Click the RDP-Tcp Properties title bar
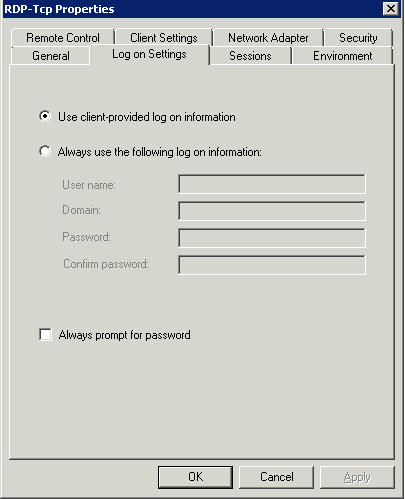The width and height of the screenshot is (405, 499). point(192,9)
